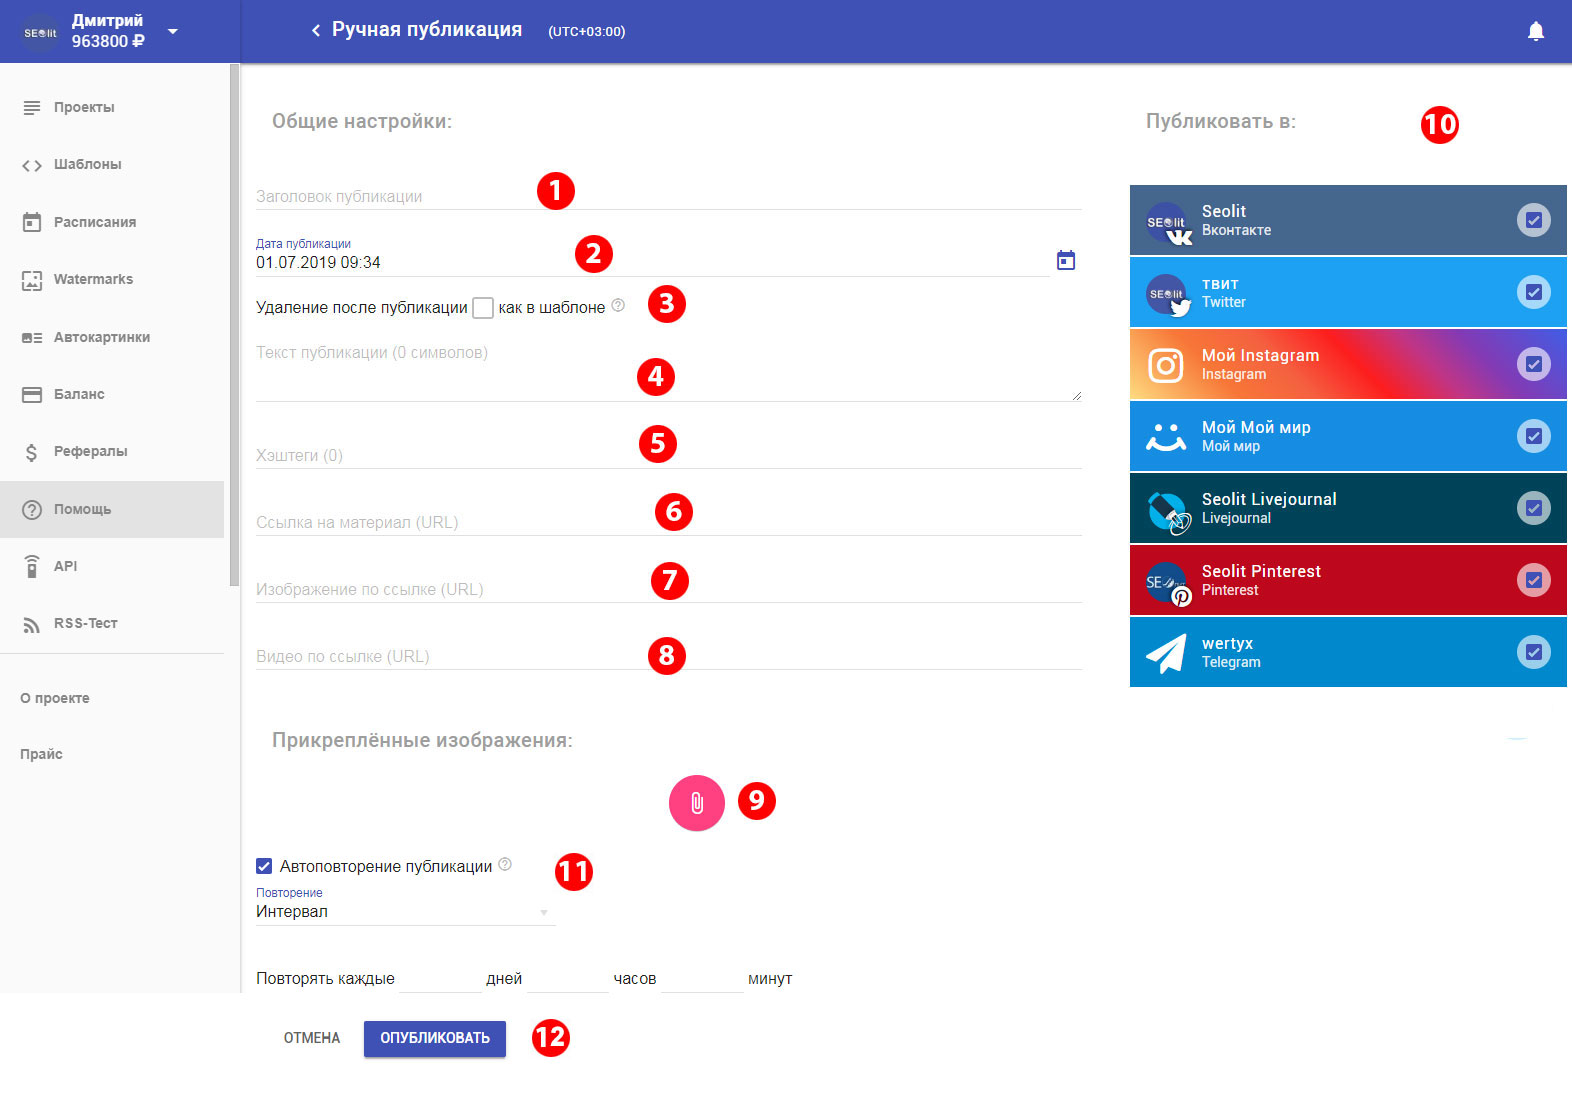Open the calendar date picker icon
Image resolution: width=1572 pixels, height=1104 pixels.
1066,261
